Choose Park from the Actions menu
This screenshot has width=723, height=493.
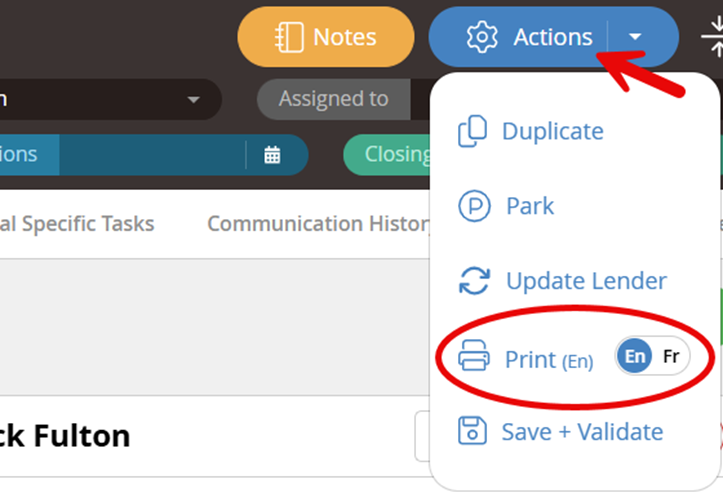click(530, 206)
